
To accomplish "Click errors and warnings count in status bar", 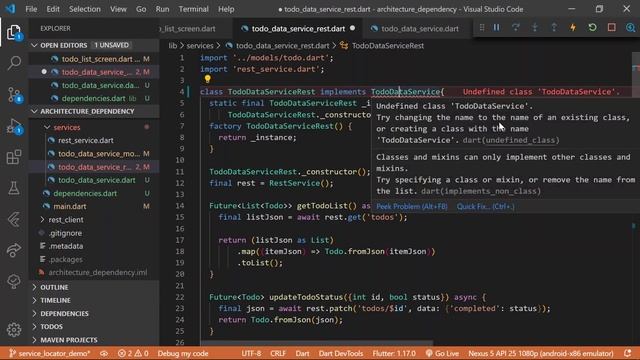I will (x=133, y=353).
